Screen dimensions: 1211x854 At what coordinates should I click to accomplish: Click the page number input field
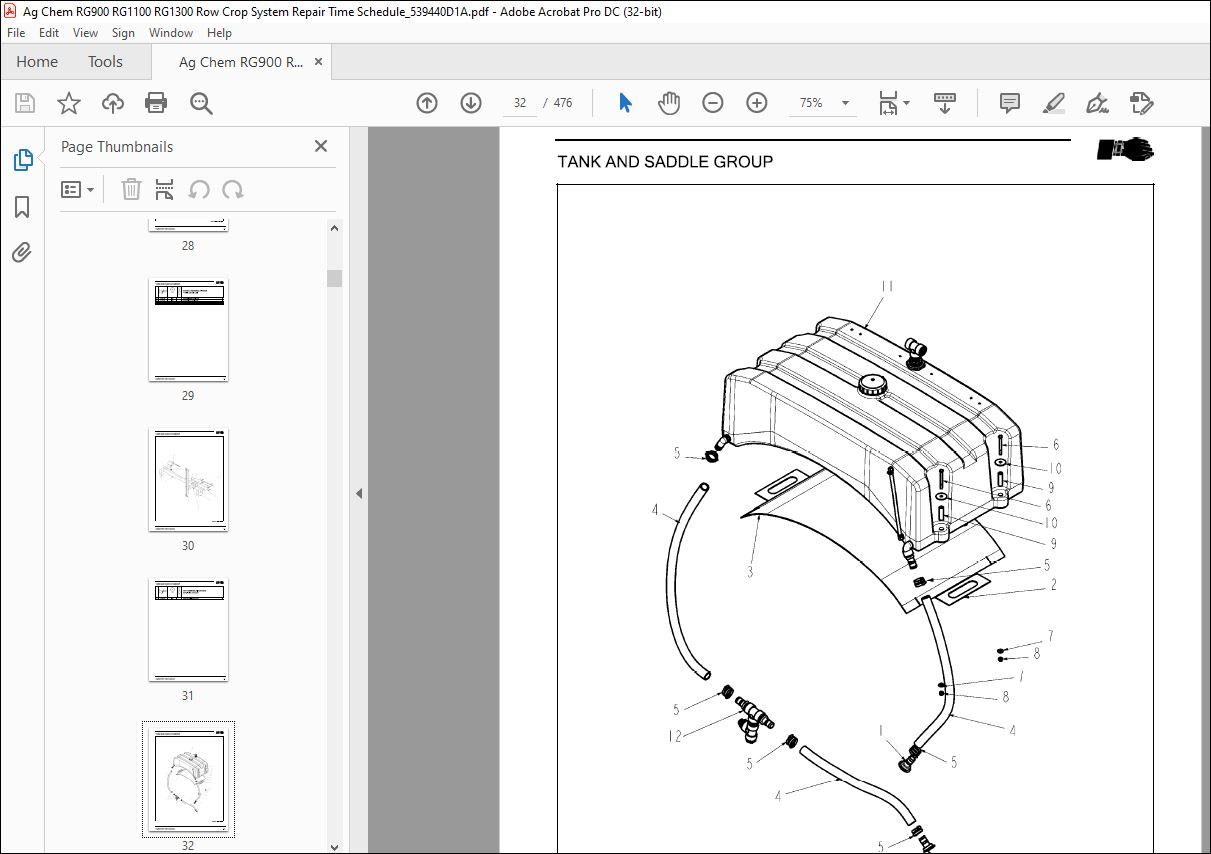pos(520,103)
